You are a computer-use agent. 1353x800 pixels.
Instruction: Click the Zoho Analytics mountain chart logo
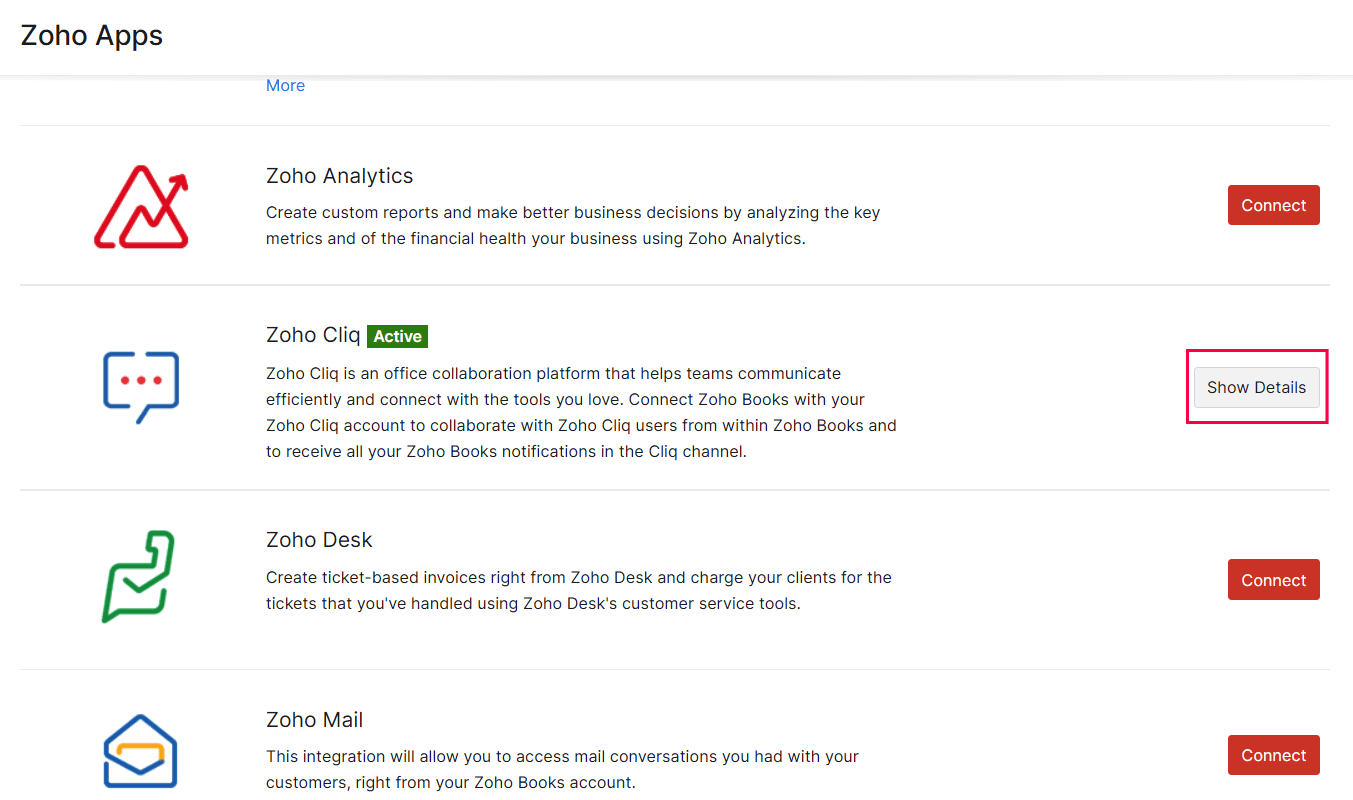(x=141, y=207)
